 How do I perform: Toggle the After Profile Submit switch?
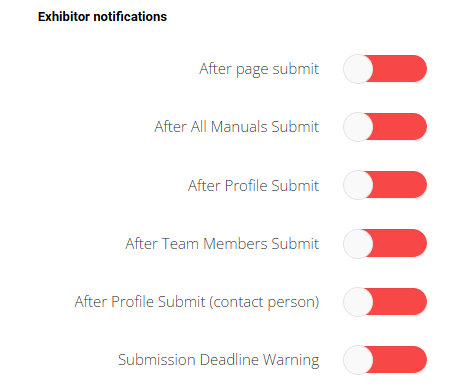coord(385,185)
